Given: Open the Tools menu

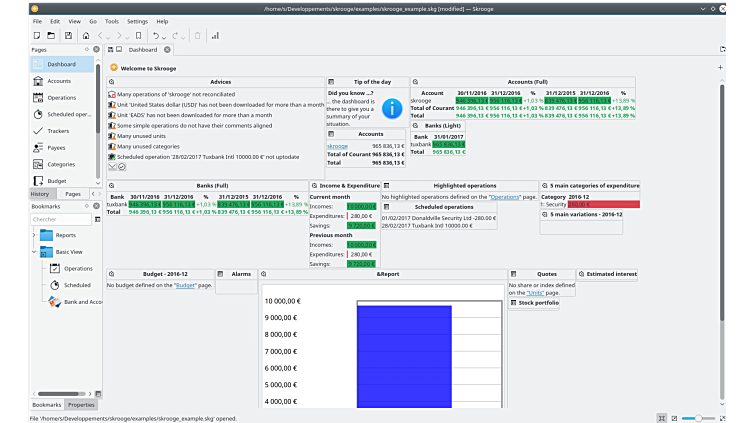Looking at the screenshot, I should (x=111, y=20).
